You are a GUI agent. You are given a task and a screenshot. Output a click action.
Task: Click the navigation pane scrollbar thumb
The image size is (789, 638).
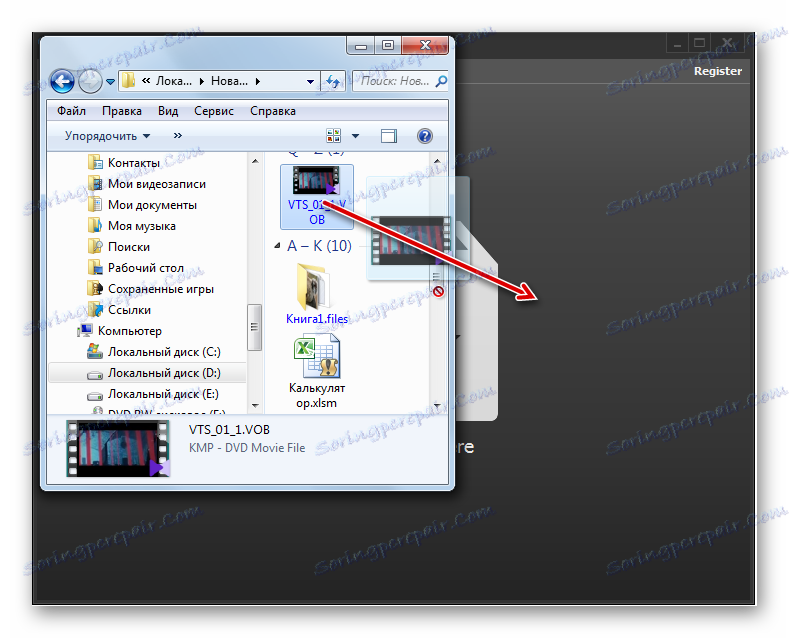tap(255, 327)
